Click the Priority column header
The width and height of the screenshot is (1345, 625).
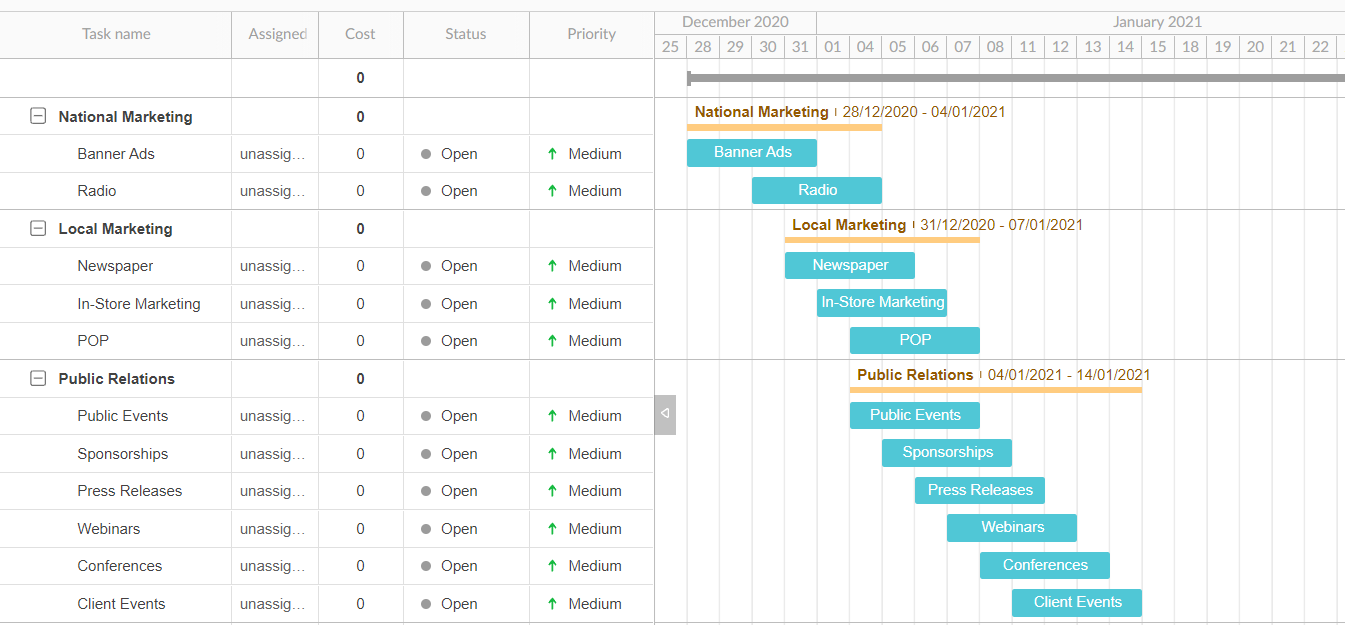point(591,34)
